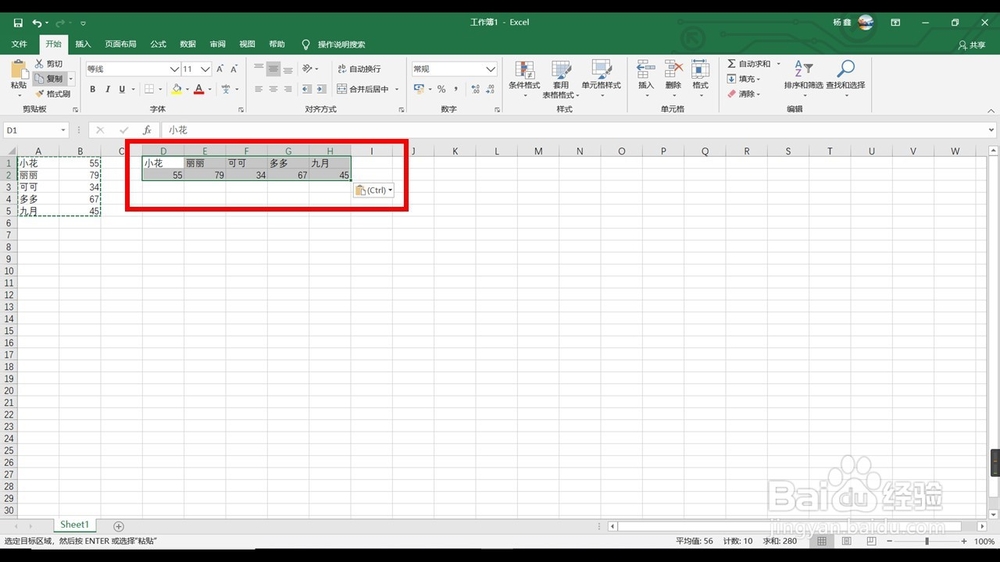Toggle Middle Align vertical alignment
The width and height of the screenshot is (1000, 562).
[x=273, y=69]
